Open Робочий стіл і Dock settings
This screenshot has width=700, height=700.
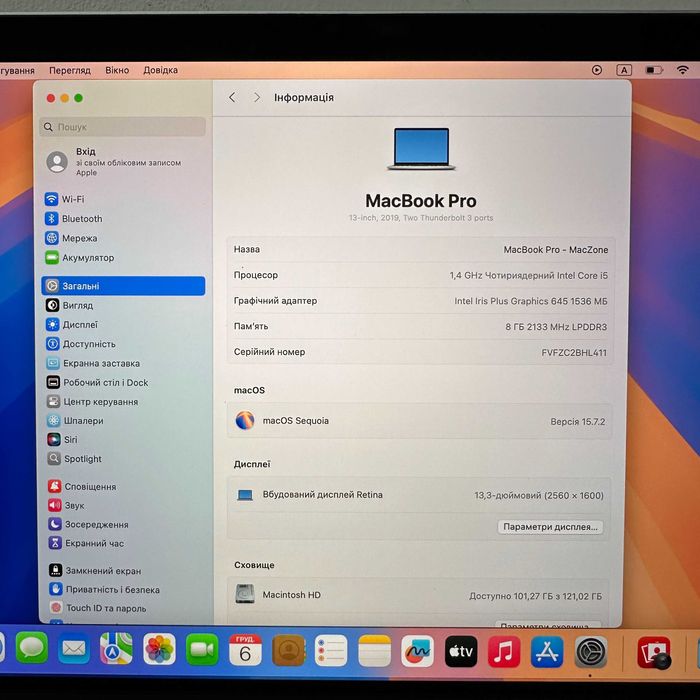[97, 383]
